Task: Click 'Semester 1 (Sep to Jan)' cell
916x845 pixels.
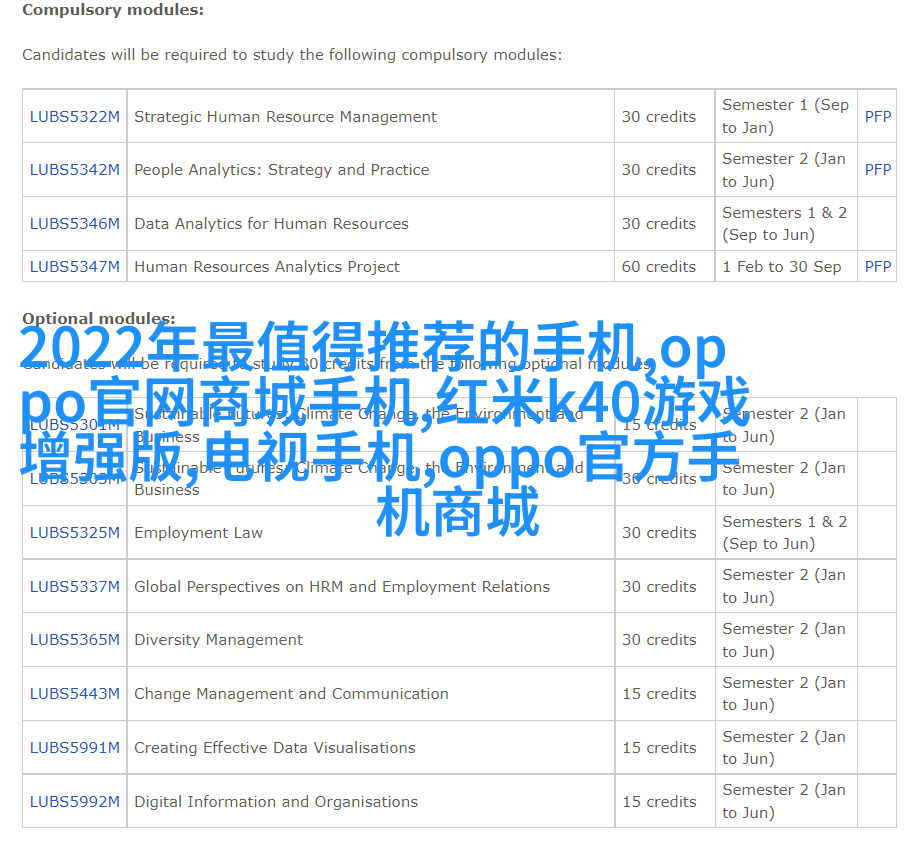Action: [786, 116]
